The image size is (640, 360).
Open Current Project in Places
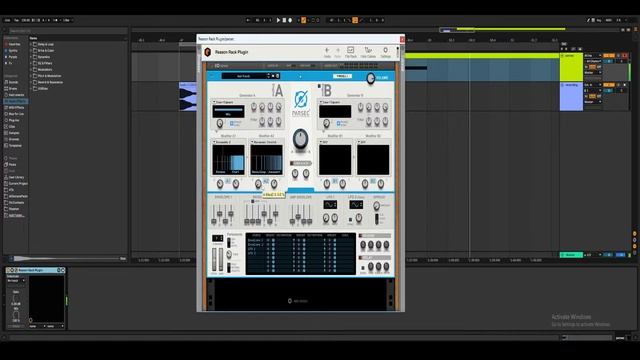pyautogui.click(x=16, y=184)
